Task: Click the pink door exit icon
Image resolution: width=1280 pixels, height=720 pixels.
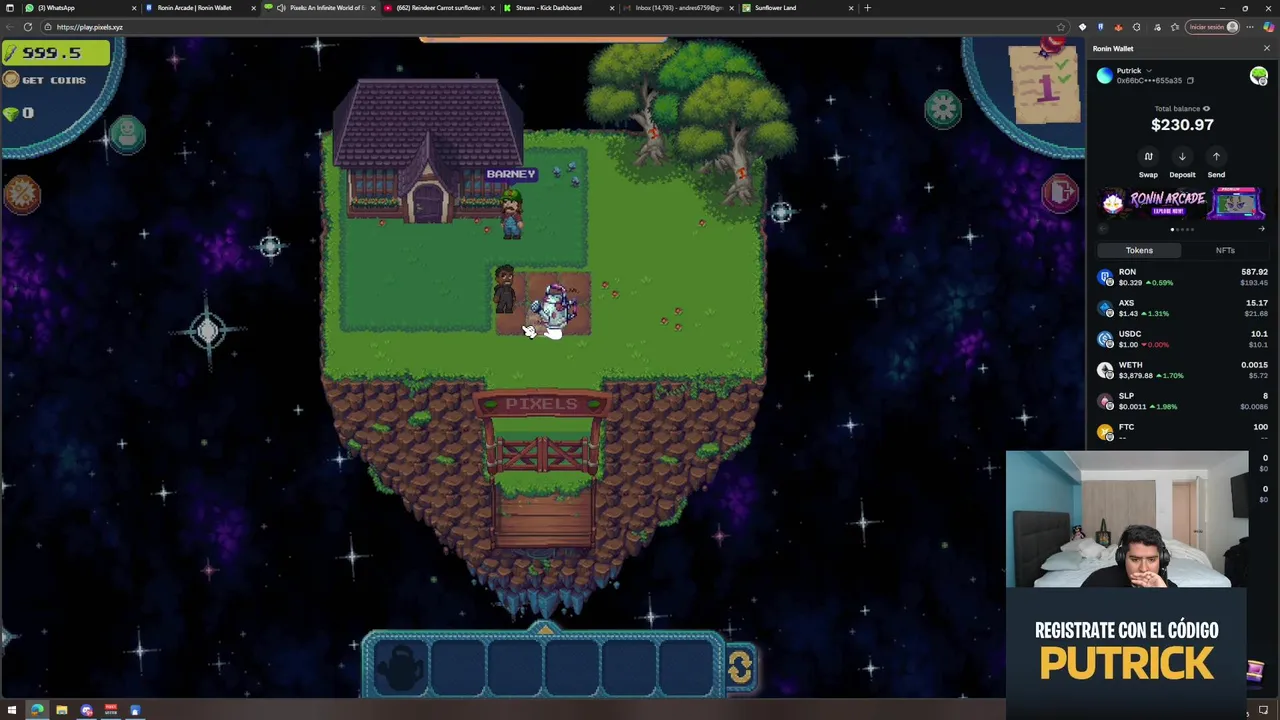Action: [1060, 191]
